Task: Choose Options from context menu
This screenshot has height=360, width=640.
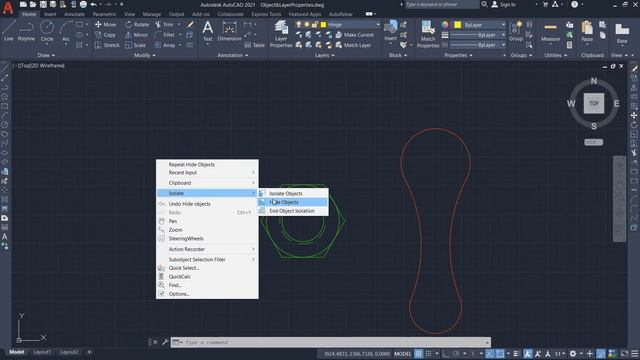Action: 207,294
